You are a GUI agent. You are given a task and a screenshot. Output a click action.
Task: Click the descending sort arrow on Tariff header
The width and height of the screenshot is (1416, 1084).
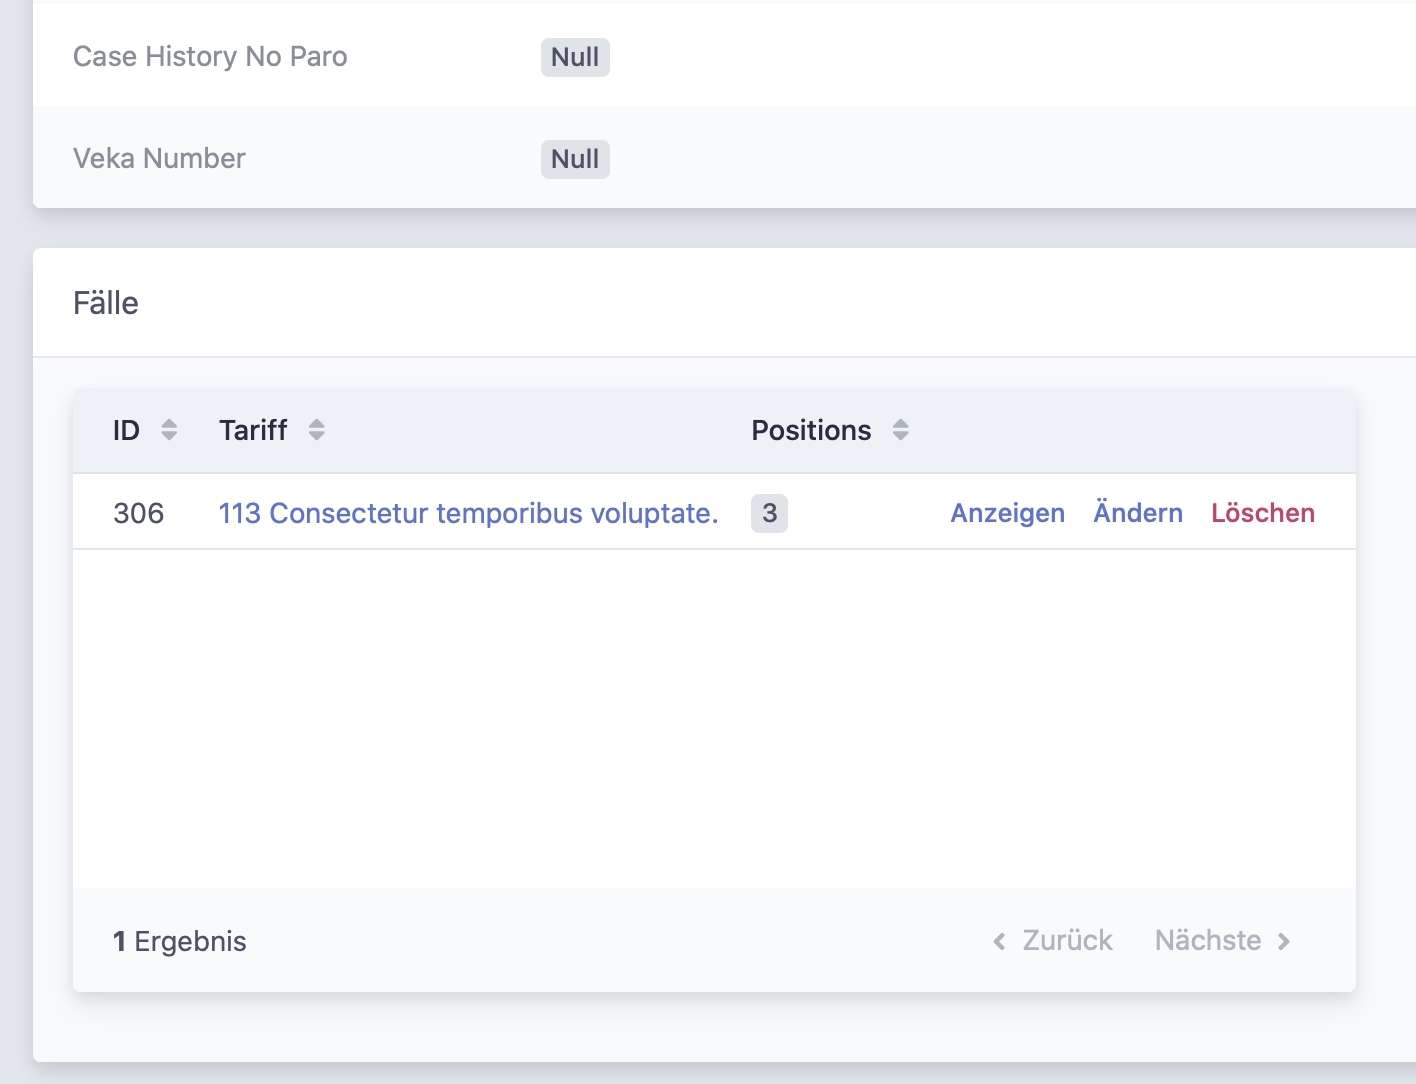(316, 436)
